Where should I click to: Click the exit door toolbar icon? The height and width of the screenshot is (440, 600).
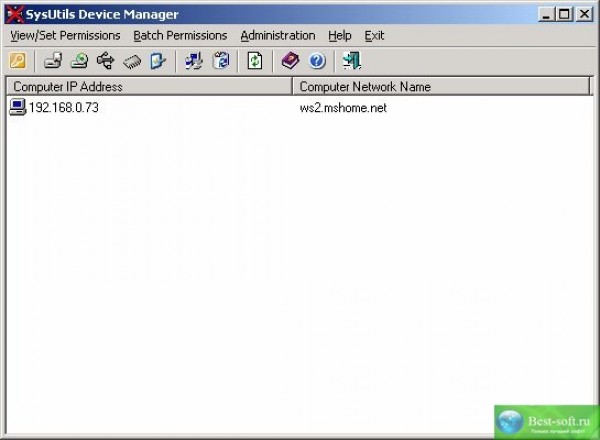click(x=352, y=61)
